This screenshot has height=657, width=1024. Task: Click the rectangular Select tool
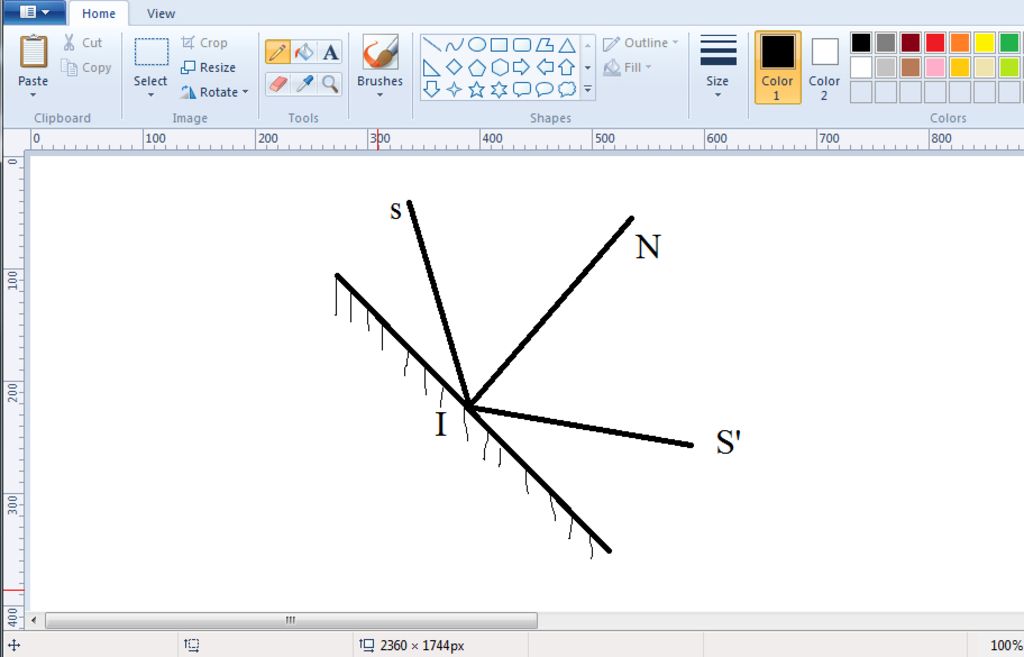pyautogui.click(x=151, y=52)
